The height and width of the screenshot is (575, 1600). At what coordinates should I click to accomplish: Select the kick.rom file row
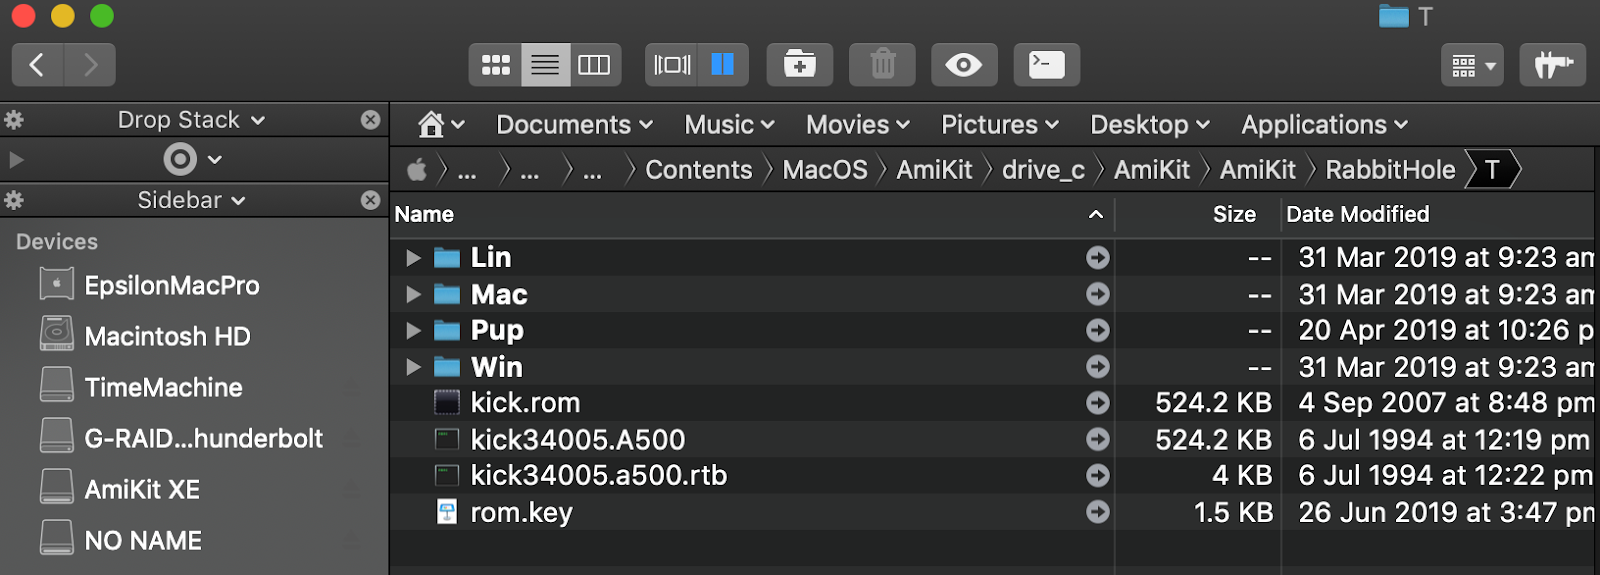(x=991, y=403)
